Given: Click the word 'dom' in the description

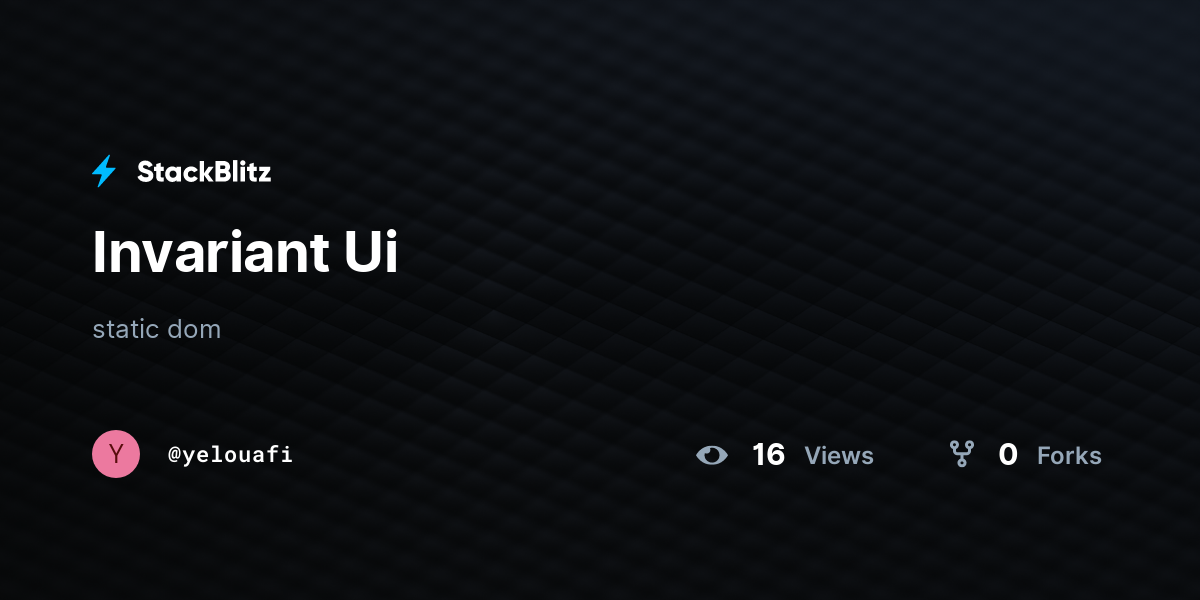Looking at the screenshot, I should pos(195,329).
